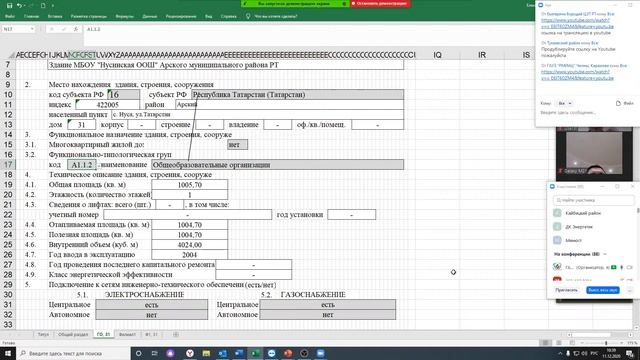Click the new sheet plus icon
The height and width of the screenshot is (360, 640).
coord(176,334)
